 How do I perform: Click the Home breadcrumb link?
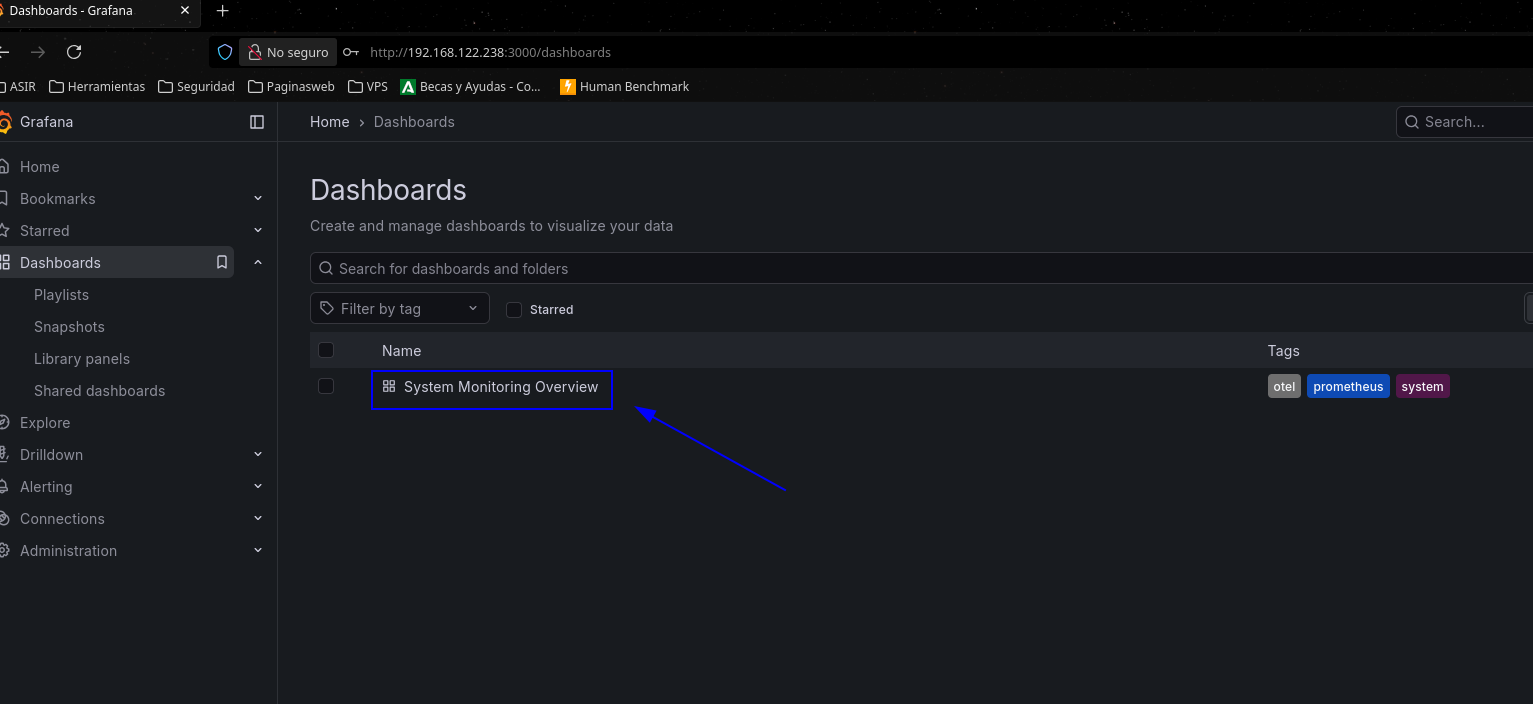[x=330, y=122]
